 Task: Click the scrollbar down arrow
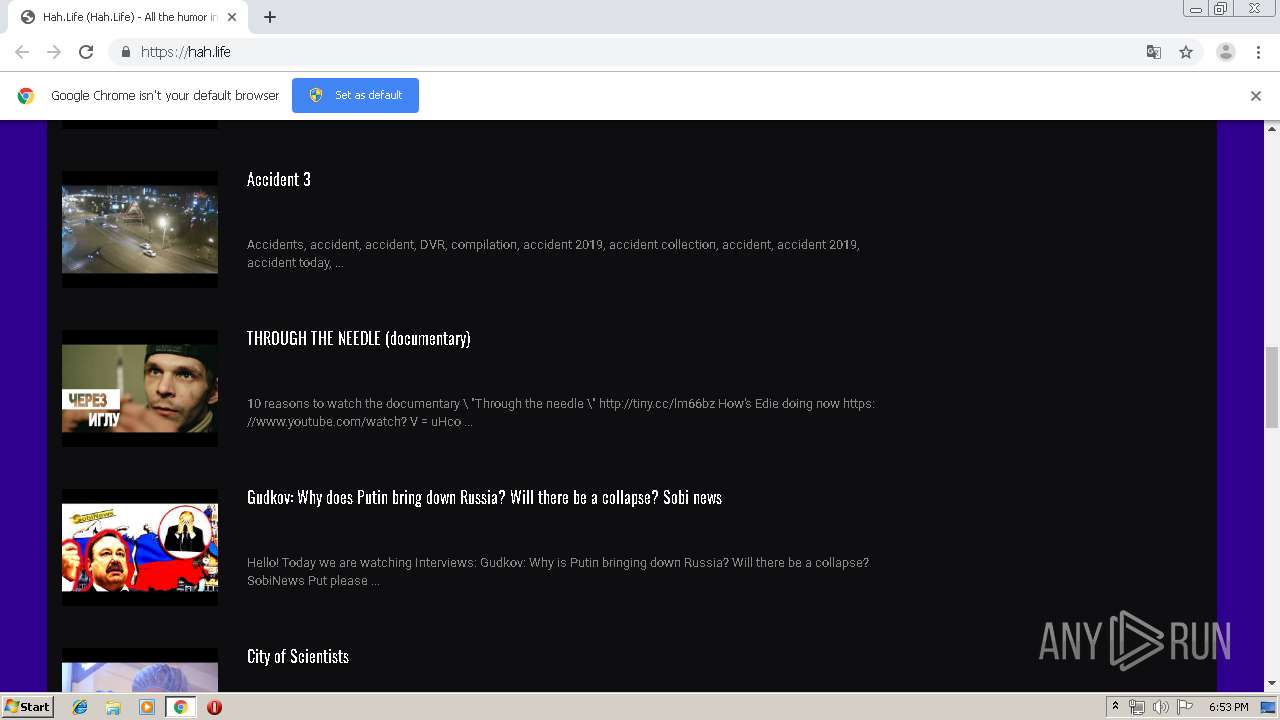click(x=1272, y=684)
